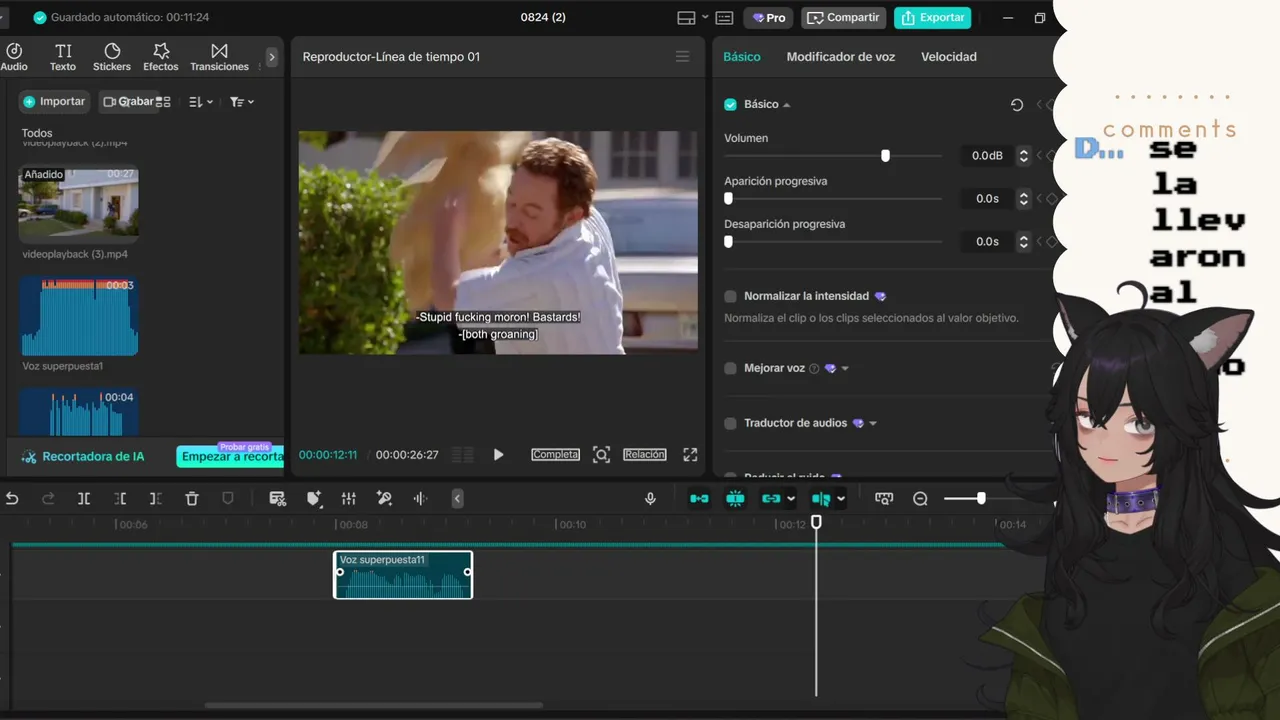Switch to the Básico tab

tap(742, 57)
